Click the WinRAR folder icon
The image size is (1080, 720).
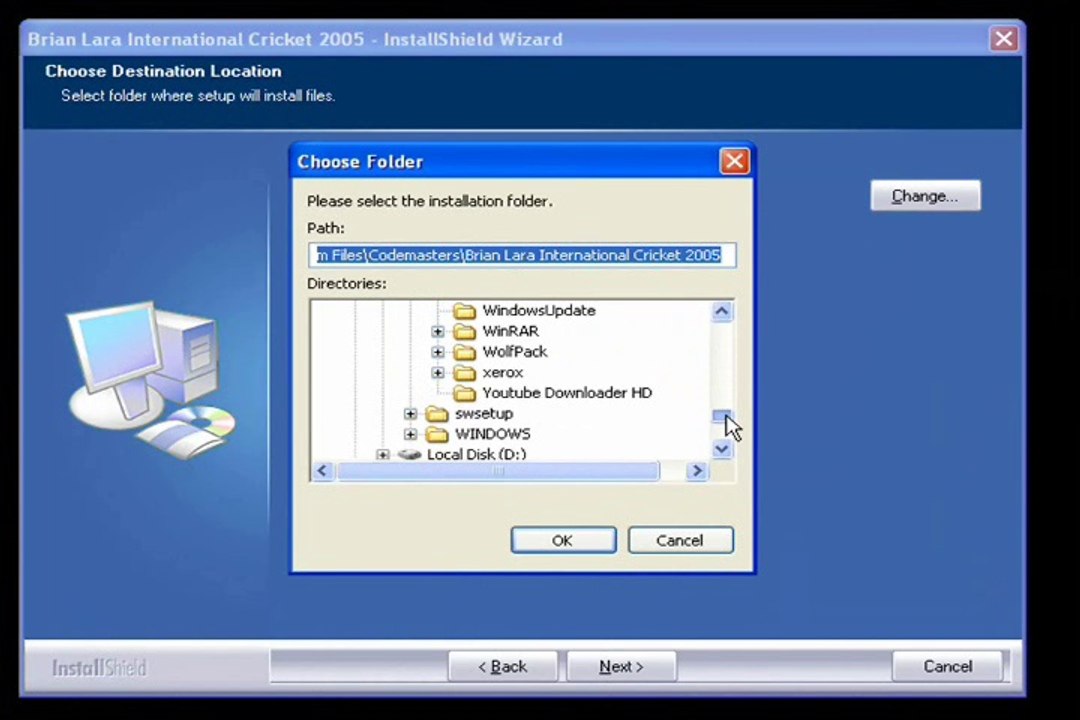[464, 331]
